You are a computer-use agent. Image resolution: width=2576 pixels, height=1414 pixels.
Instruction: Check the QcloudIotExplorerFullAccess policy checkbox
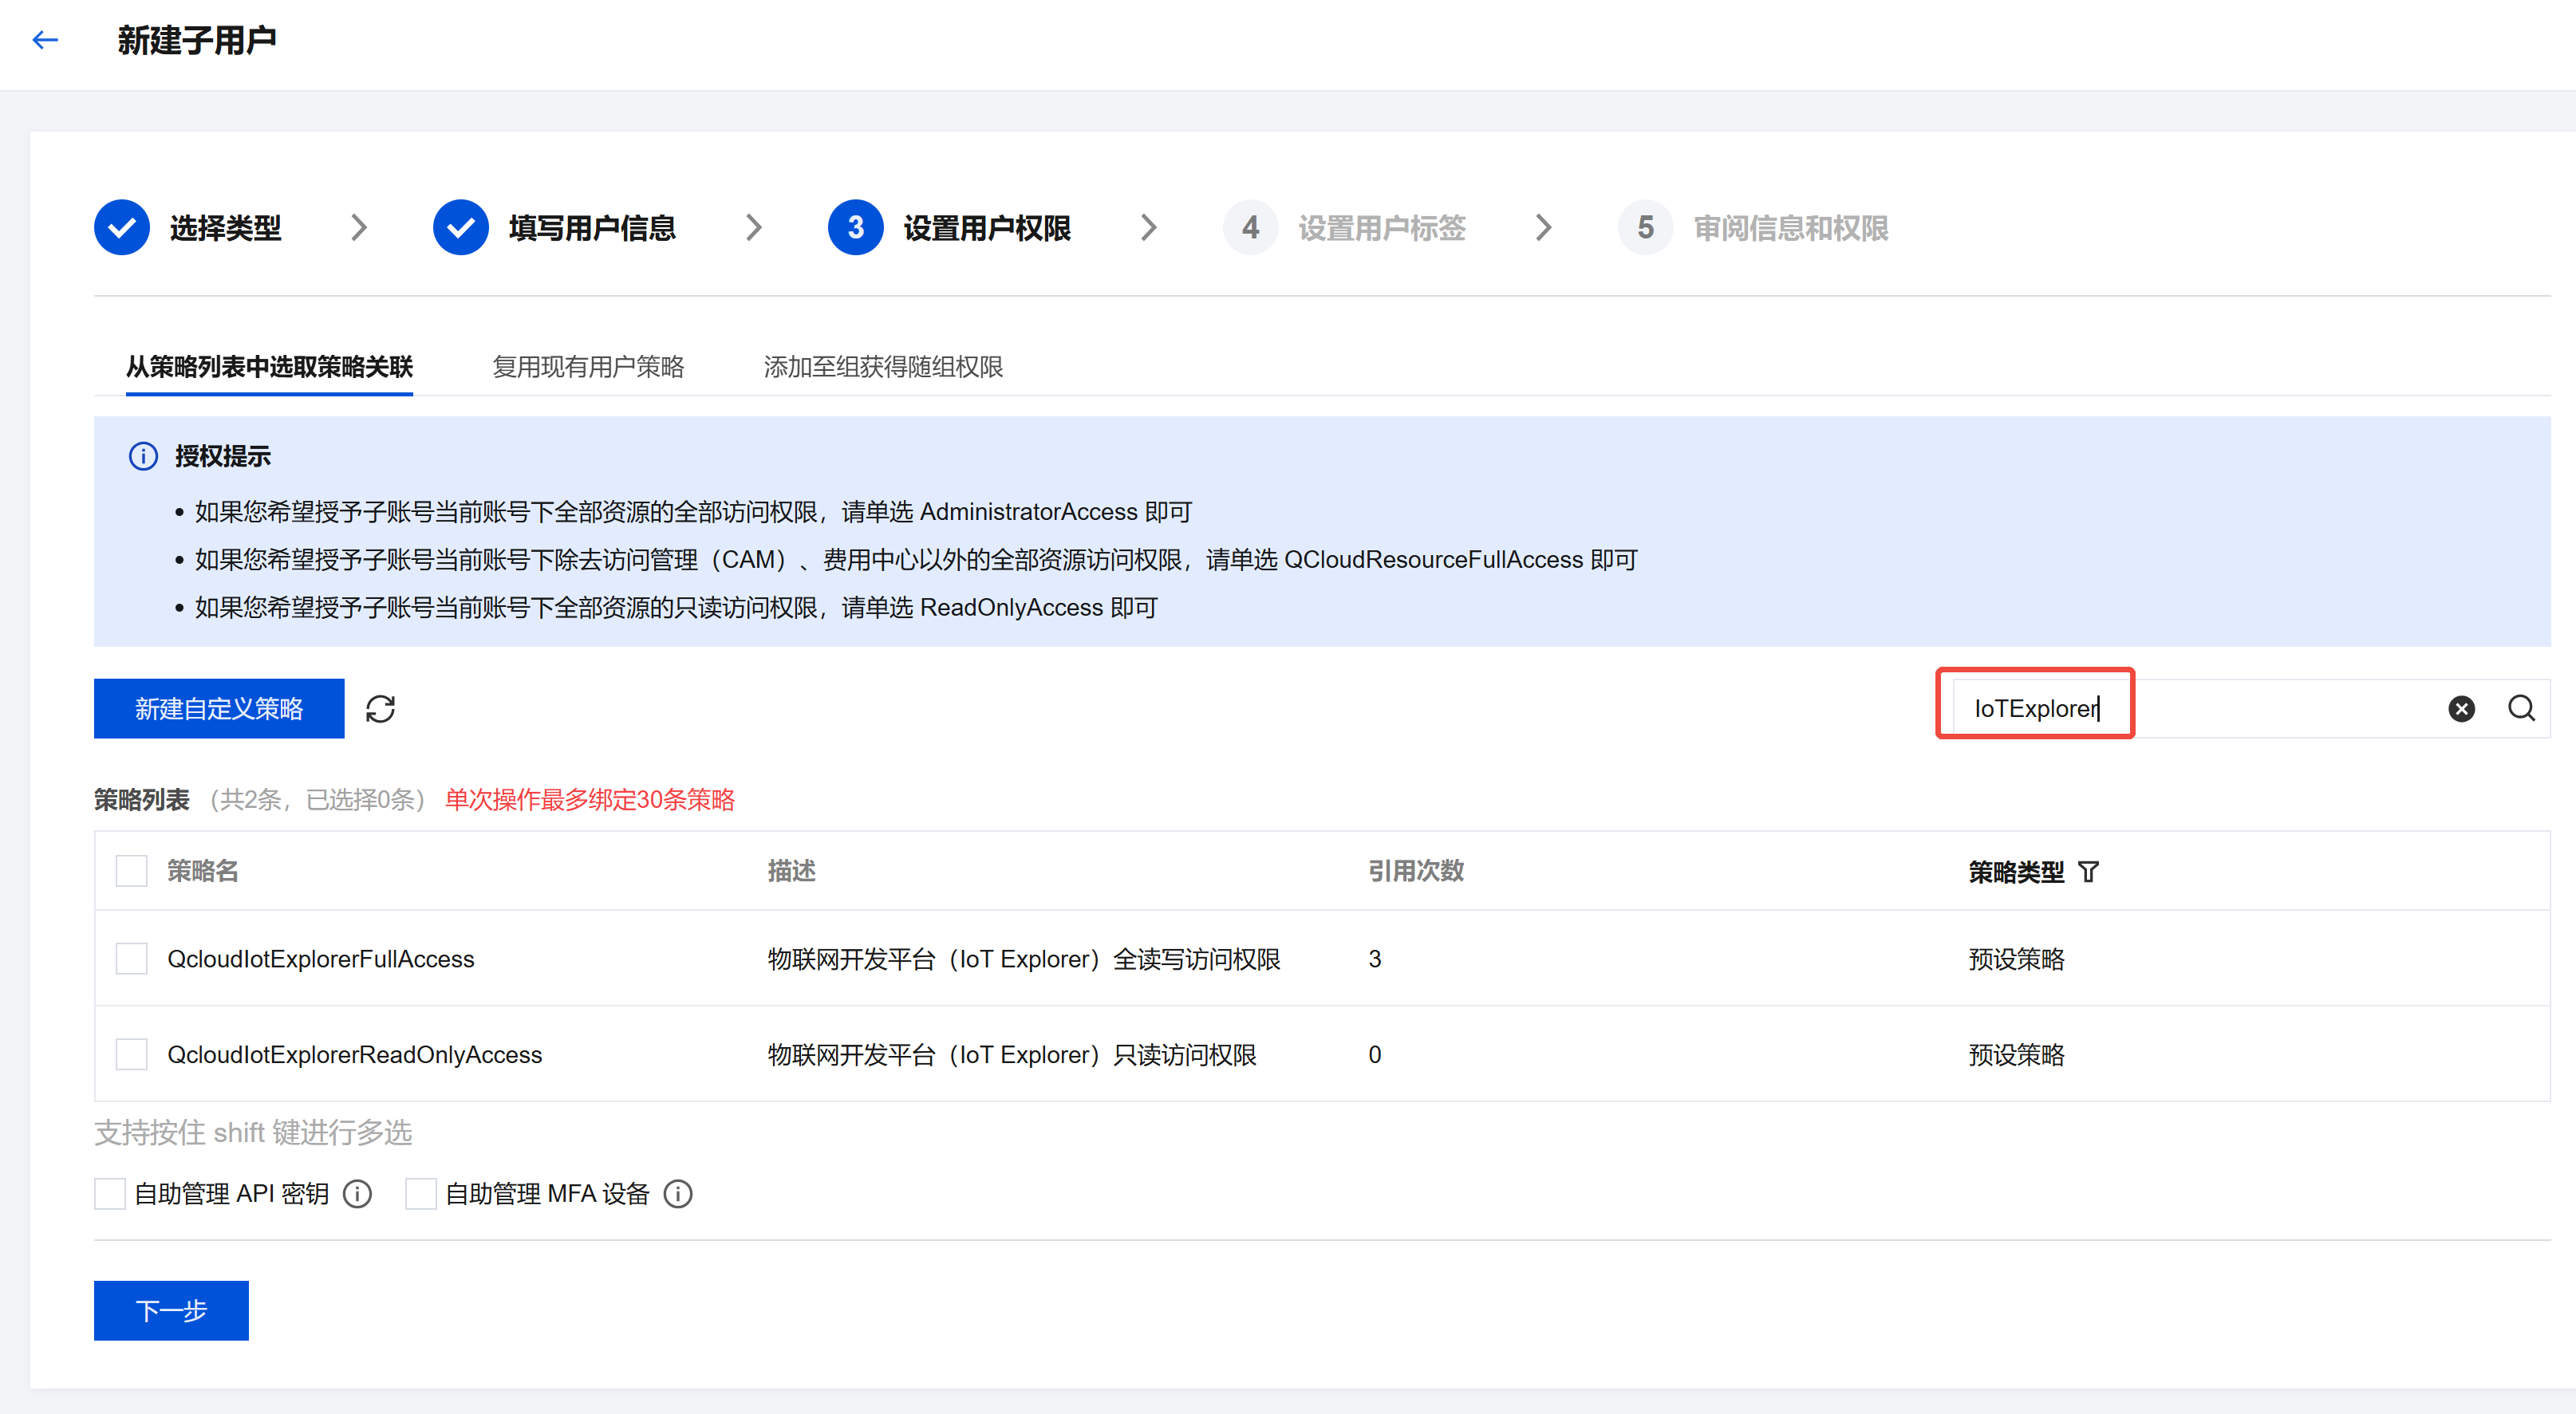[131, 959]
